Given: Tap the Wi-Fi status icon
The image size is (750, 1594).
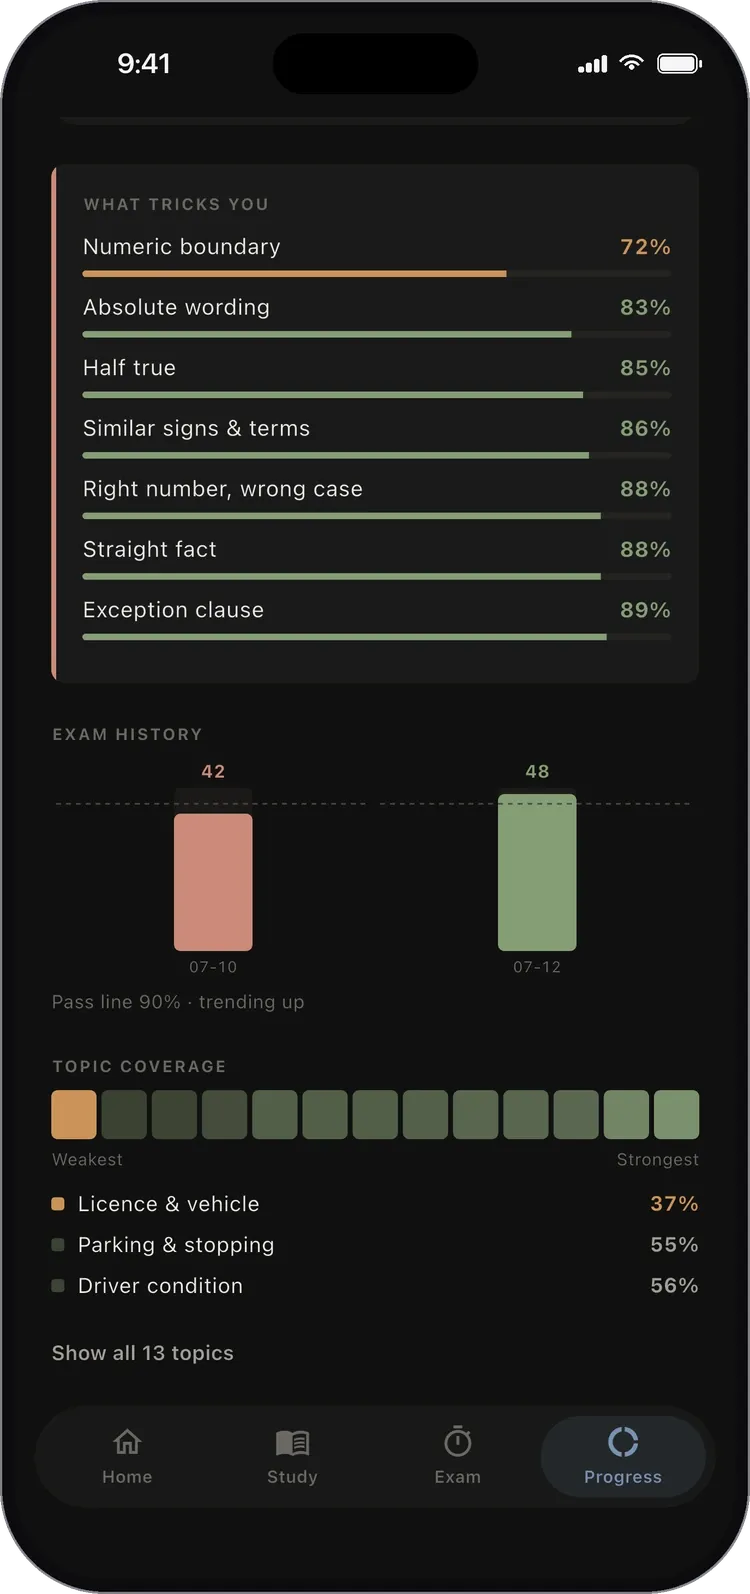Looking at the screenshot, I should (631, 63).
